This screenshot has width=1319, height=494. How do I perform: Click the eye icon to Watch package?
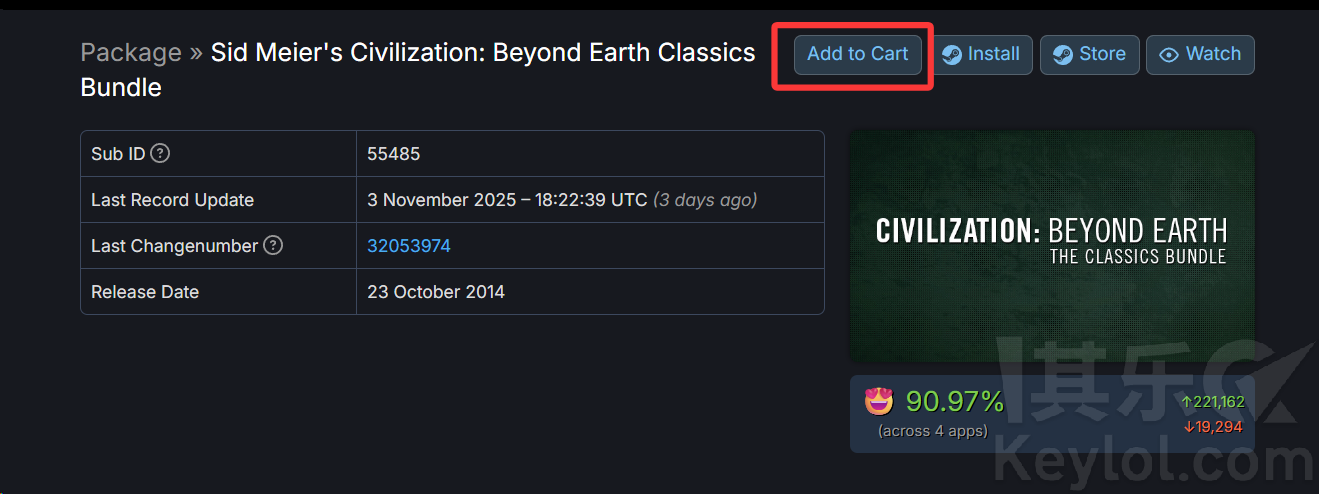coord(1168,55)
